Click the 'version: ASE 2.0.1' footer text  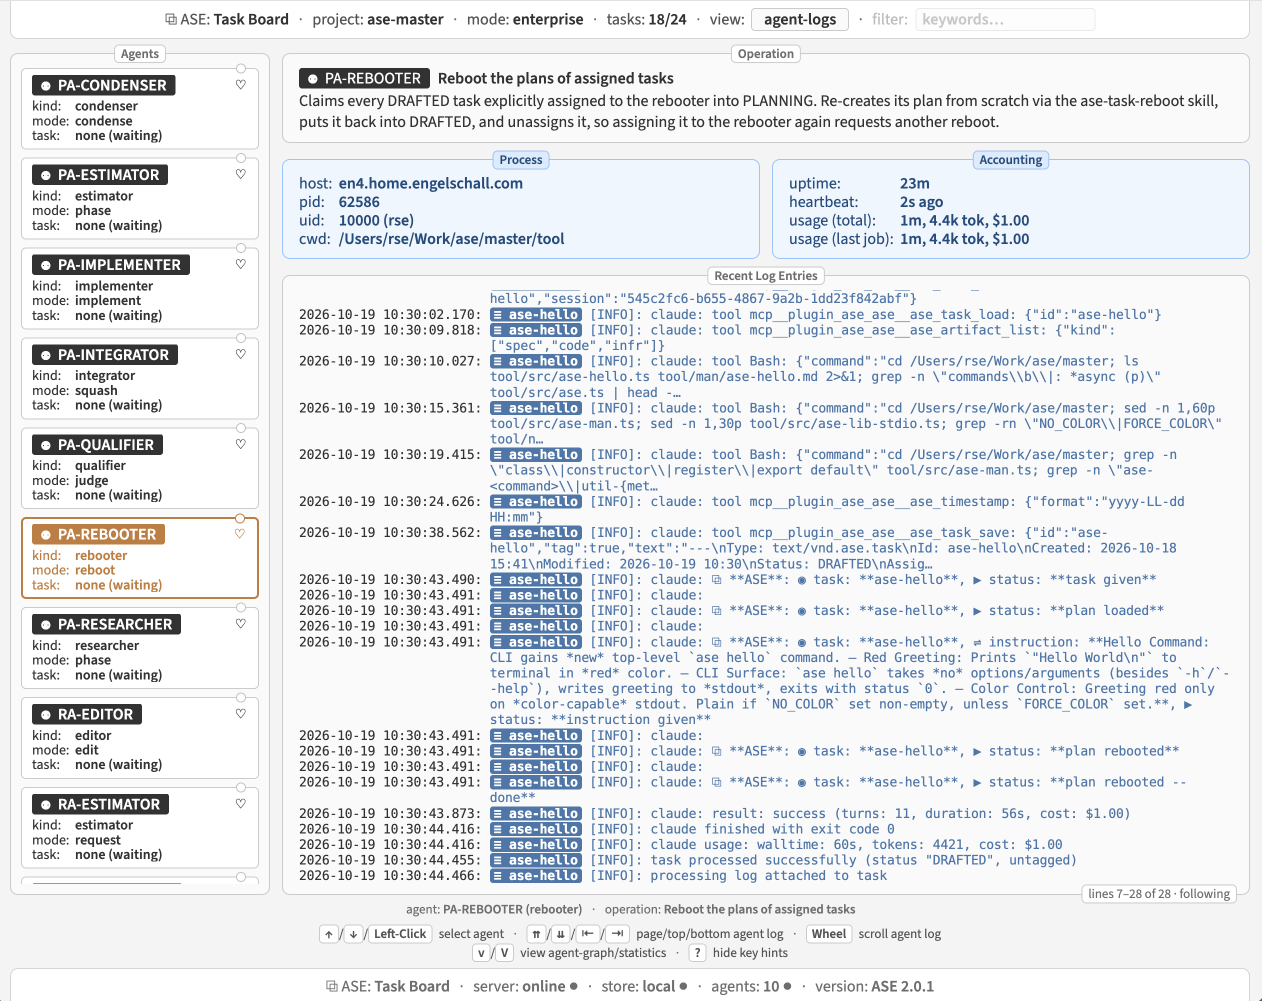[875, 986]
